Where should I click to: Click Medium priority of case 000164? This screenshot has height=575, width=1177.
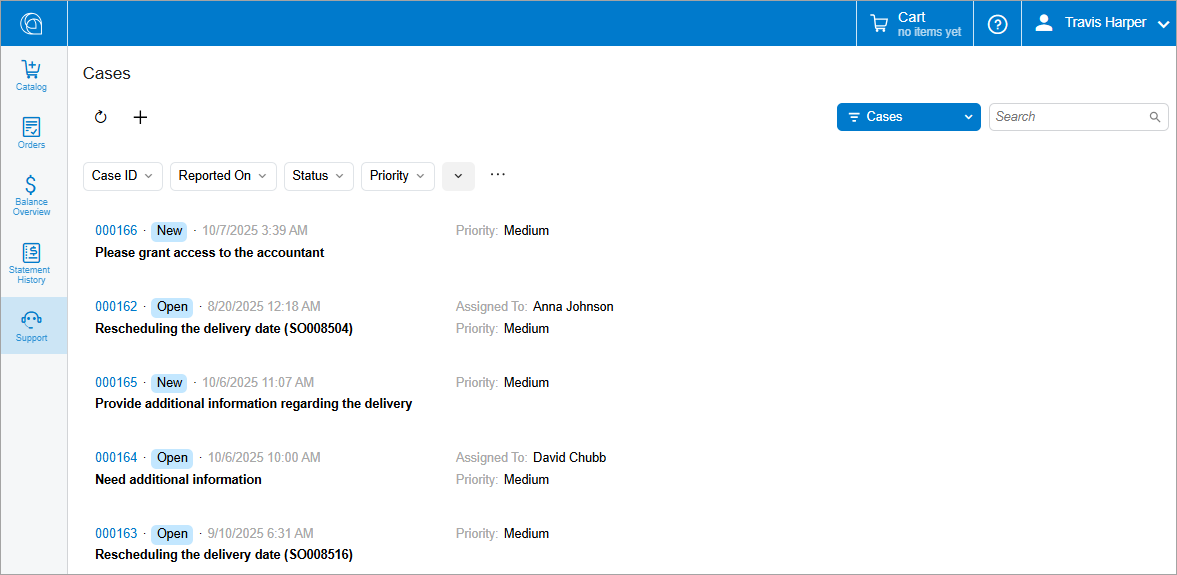pyautogui.click(x=526, y=479)
